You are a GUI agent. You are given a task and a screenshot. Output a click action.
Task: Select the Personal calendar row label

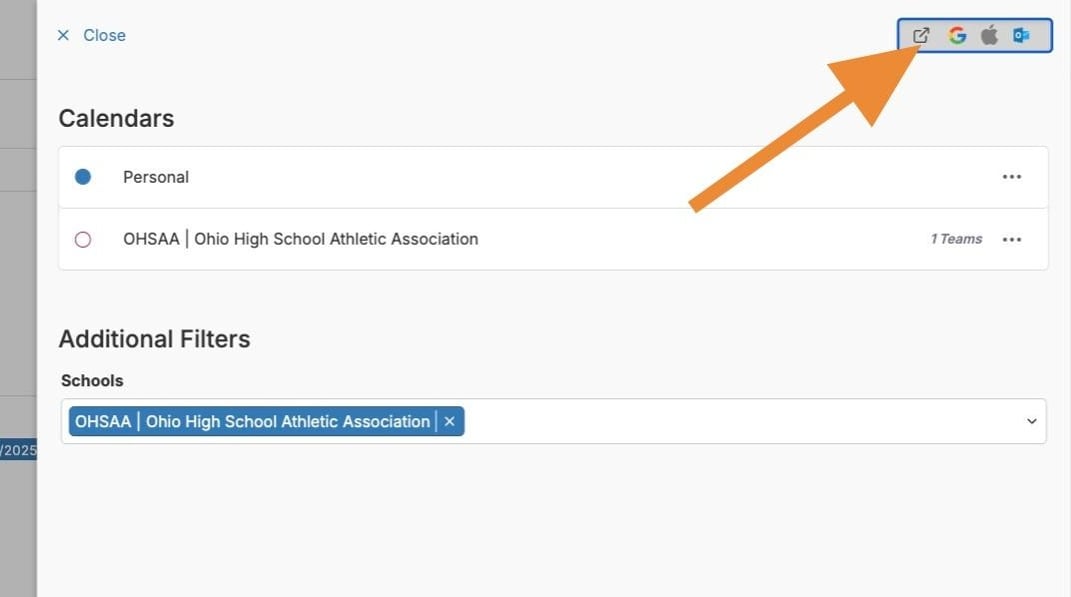(156, 177)
